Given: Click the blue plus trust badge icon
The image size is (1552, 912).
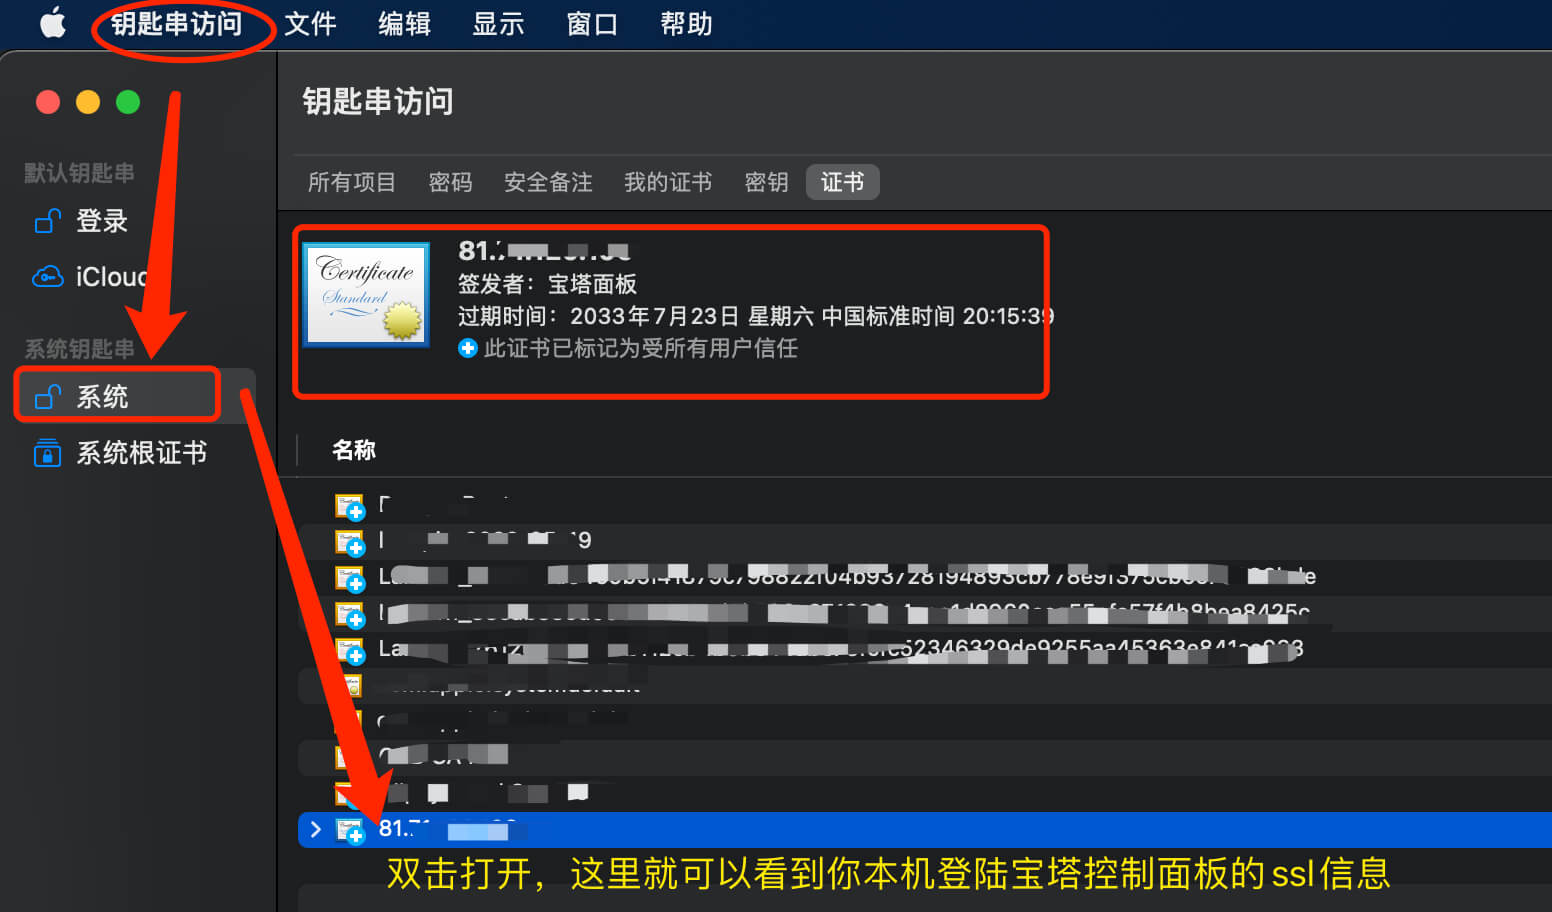Looking at the screenshot, I should click(468, 348).
